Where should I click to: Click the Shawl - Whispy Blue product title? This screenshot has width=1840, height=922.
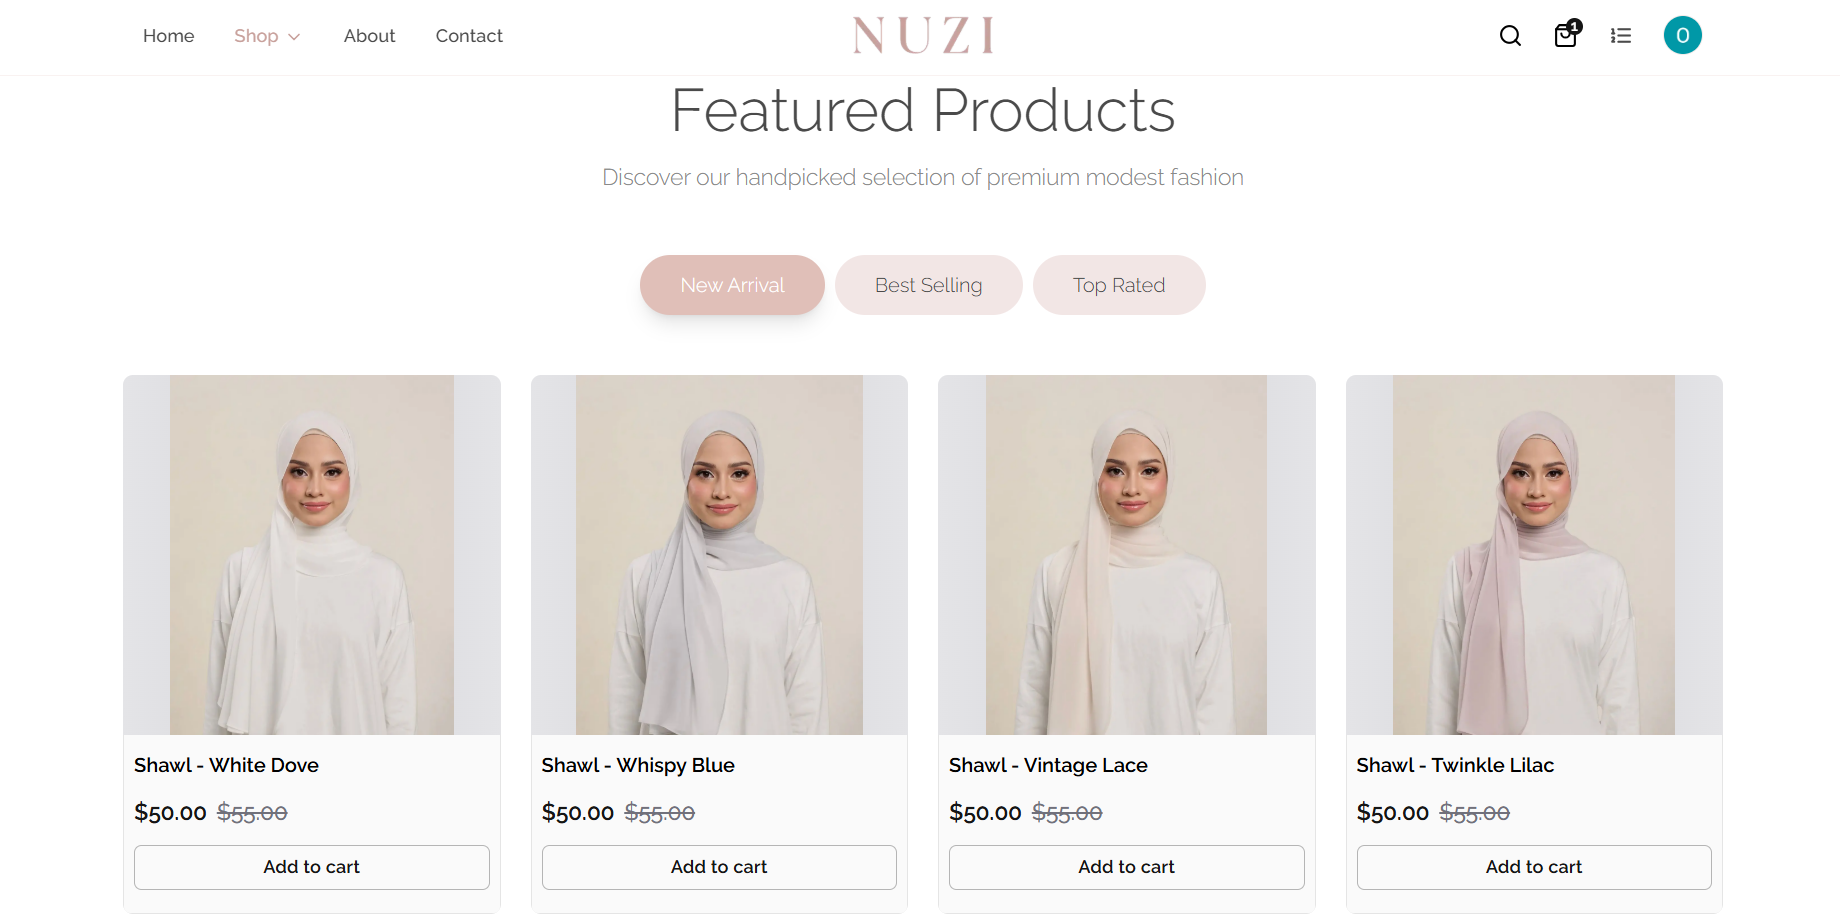[x=637, y=765]
